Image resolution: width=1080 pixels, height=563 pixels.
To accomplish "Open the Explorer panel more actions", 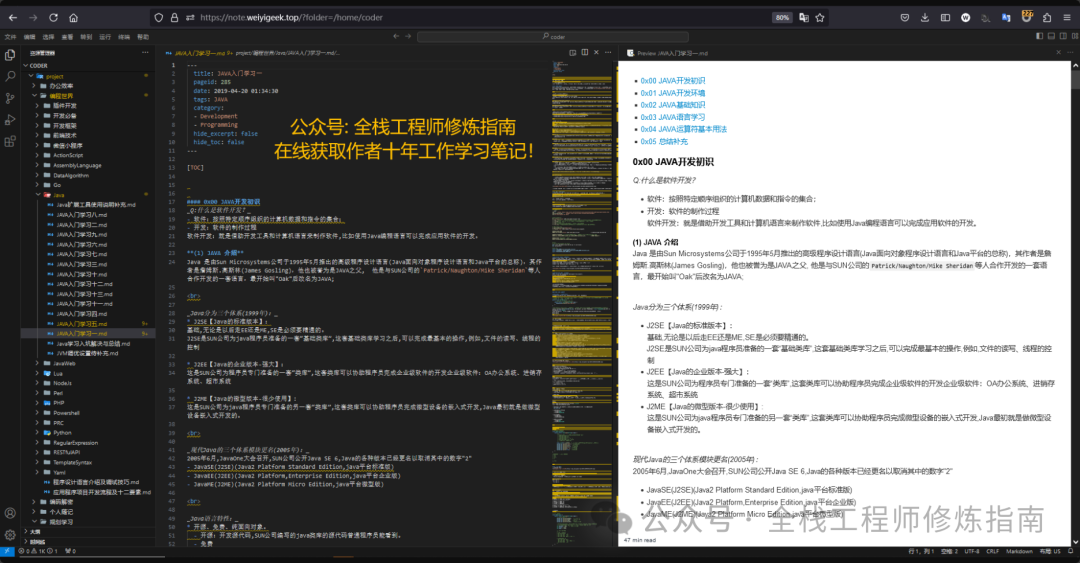I will pyautogui.click(x=145, y=53).
